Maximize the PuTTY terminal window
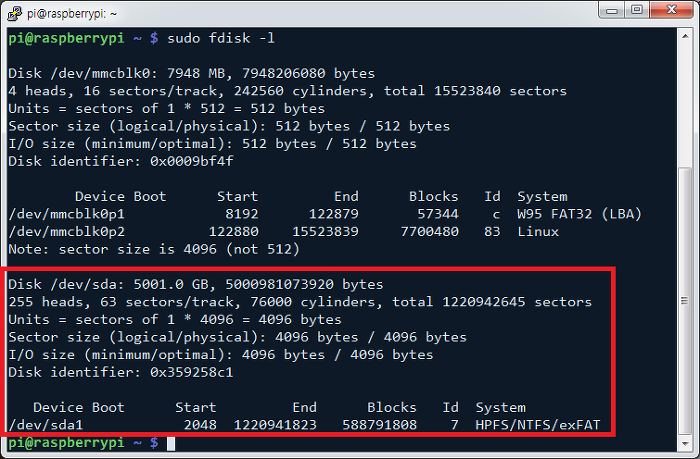Screen dimensions: 700x459 point(637,10)
